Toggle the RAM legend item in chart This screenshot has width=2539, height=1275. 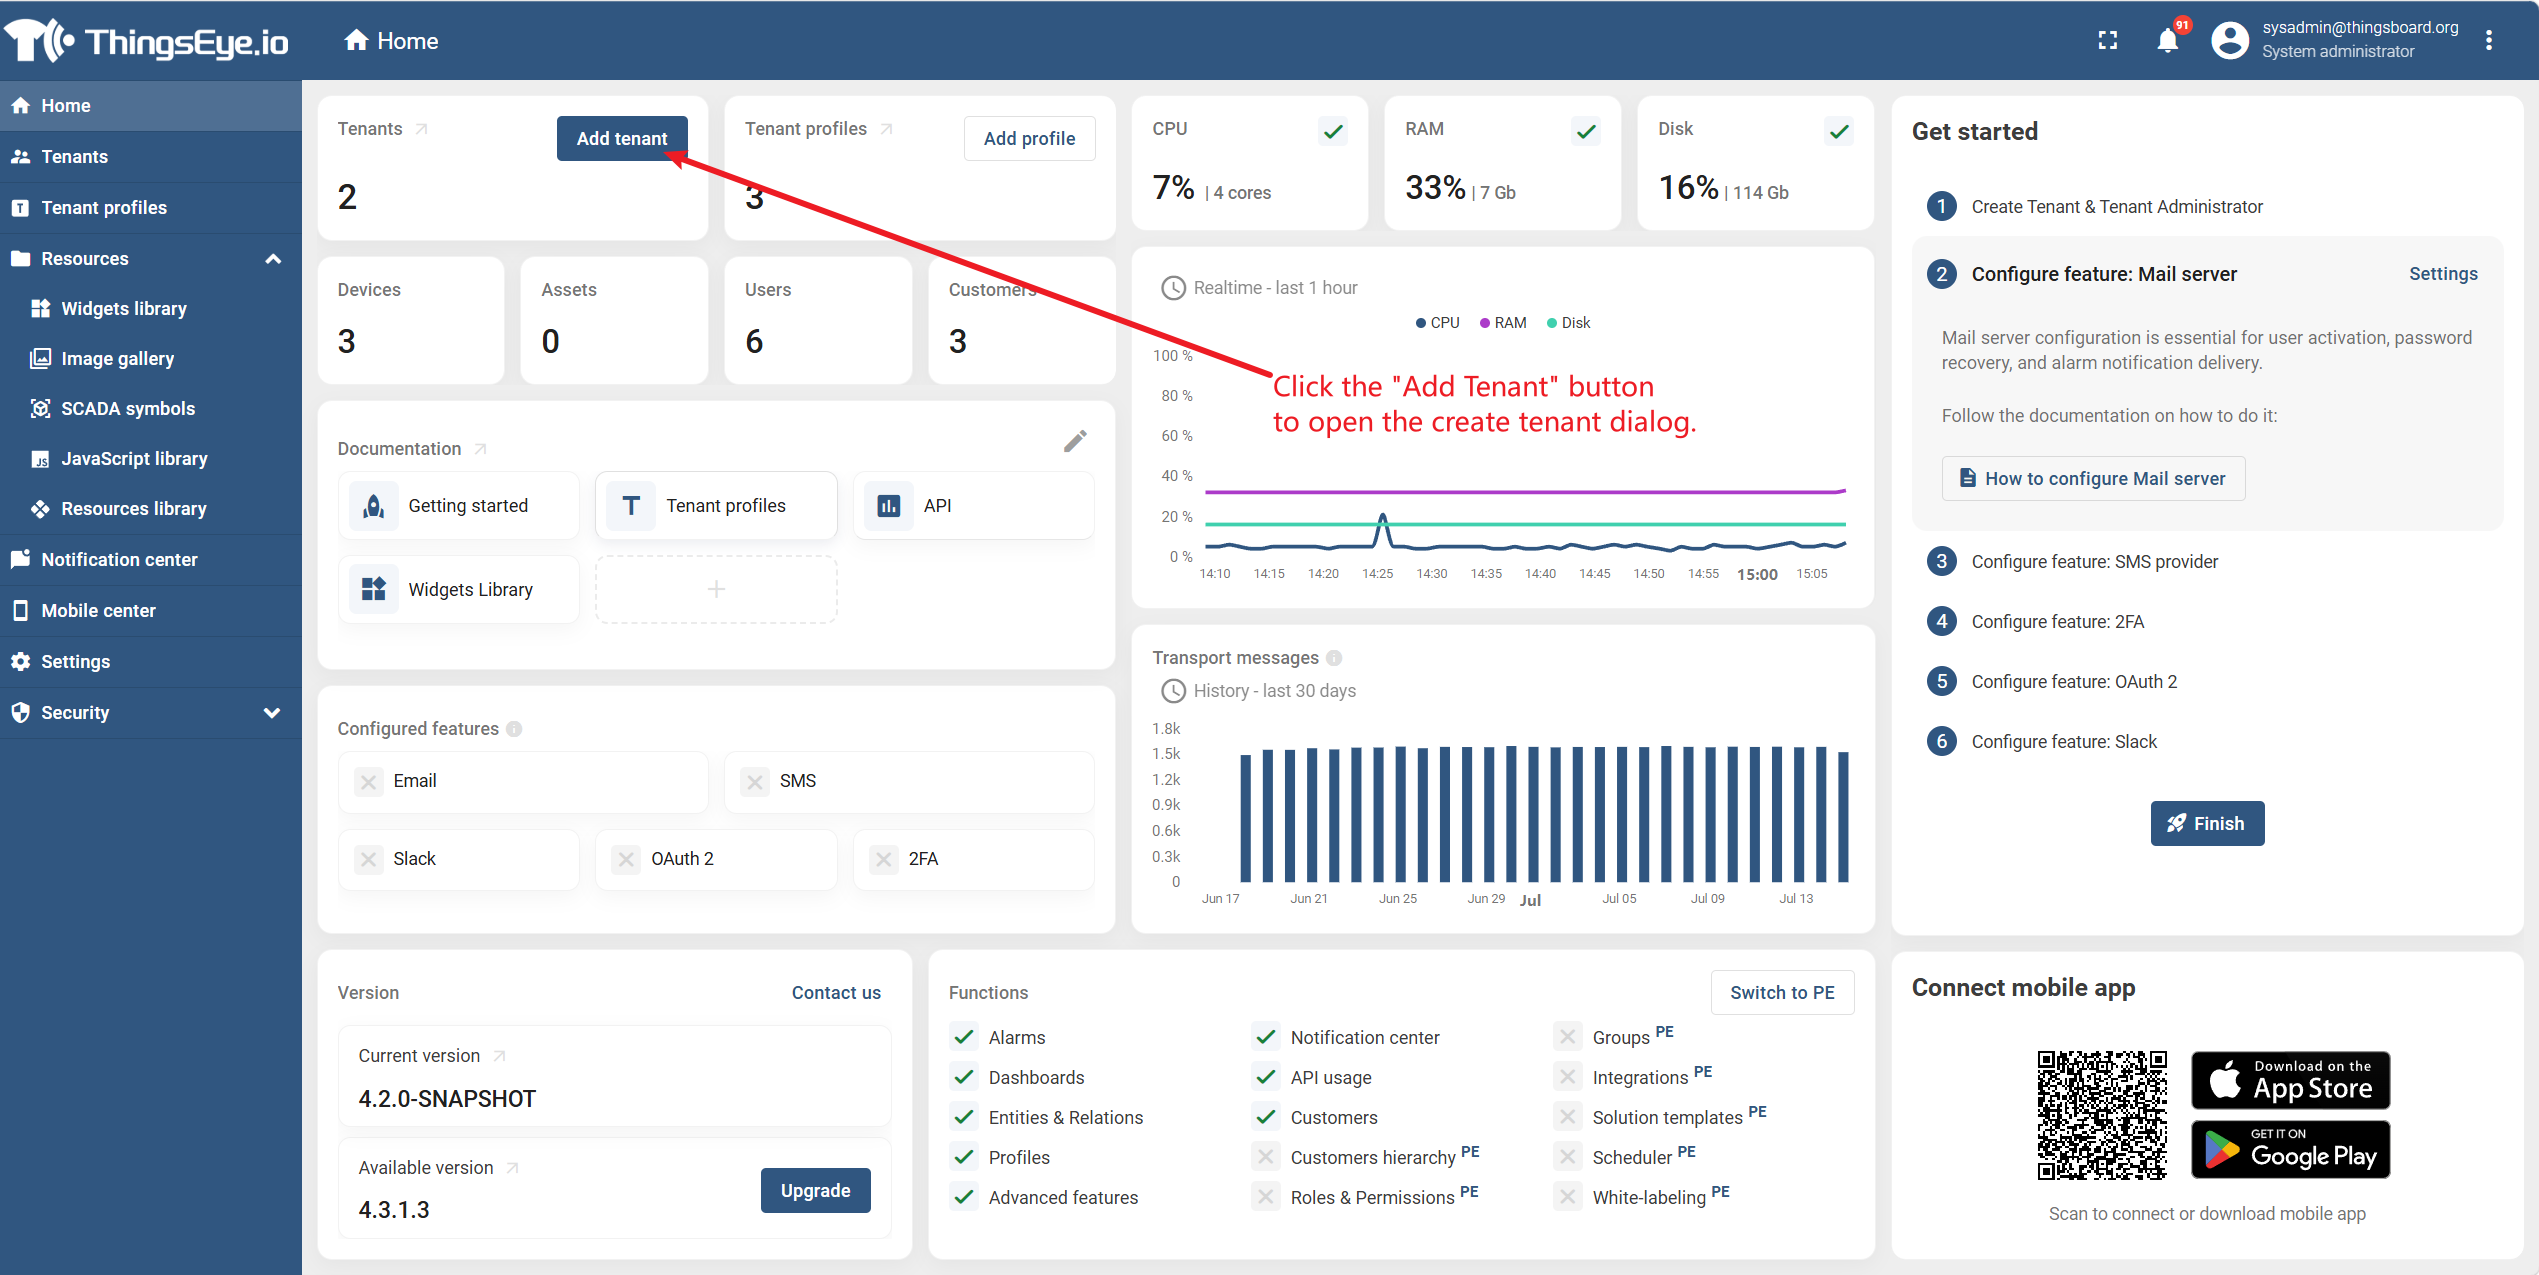click(x=1503, y=323)
